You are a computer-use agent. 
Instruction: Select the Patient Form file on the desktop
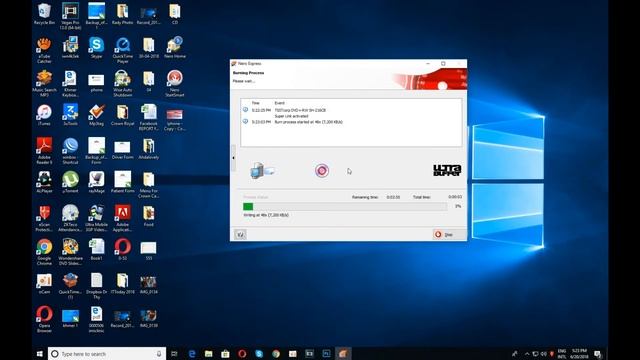pos(122,182)
